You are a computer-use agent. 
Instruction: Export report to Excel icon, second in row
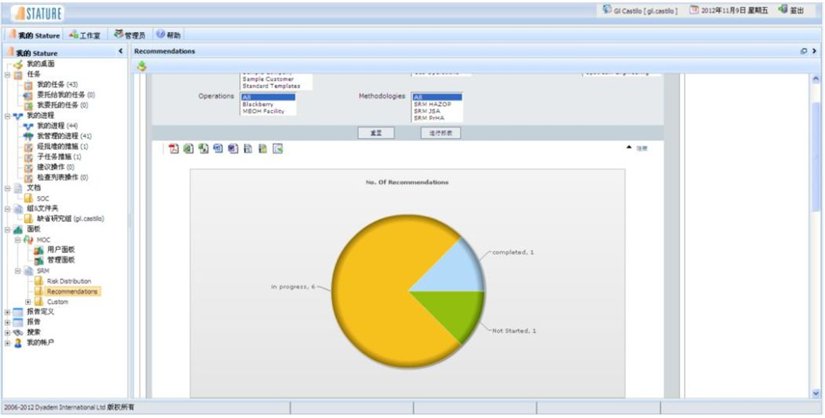[x=188, y=149]
